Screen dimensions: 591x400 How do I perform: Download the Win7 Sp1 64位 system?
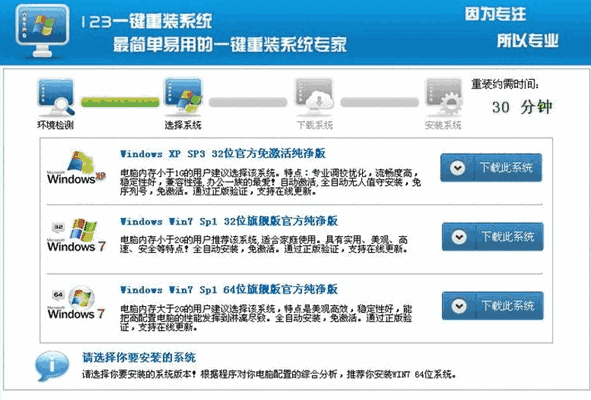point(493,306)
